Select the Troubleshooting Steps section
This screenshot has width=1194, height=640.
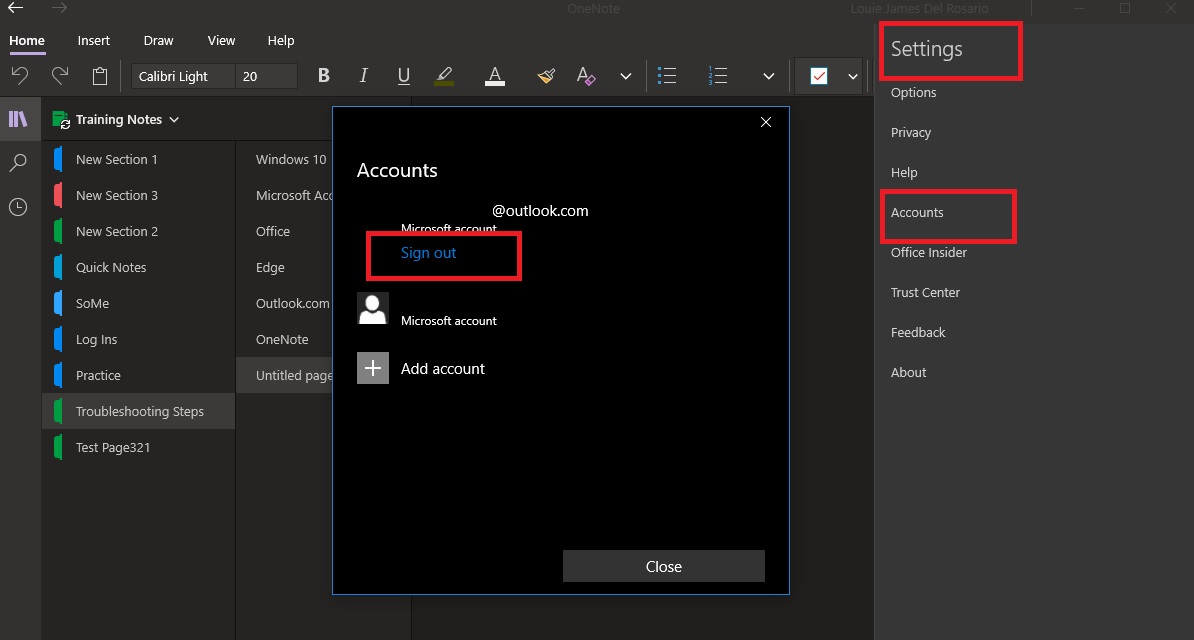pyautogui.click(x=139, y=411)
